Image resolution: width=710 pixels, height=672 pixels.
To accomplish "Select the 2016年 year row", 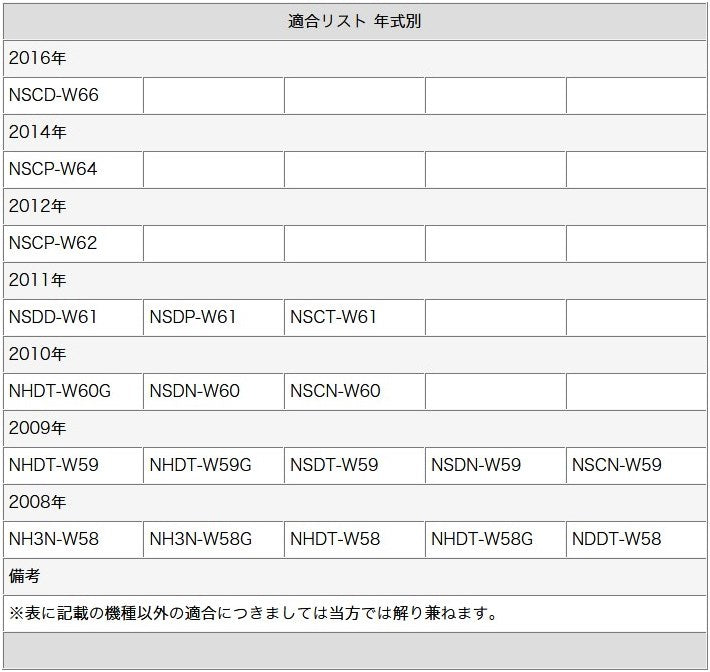I will (355, 58).
